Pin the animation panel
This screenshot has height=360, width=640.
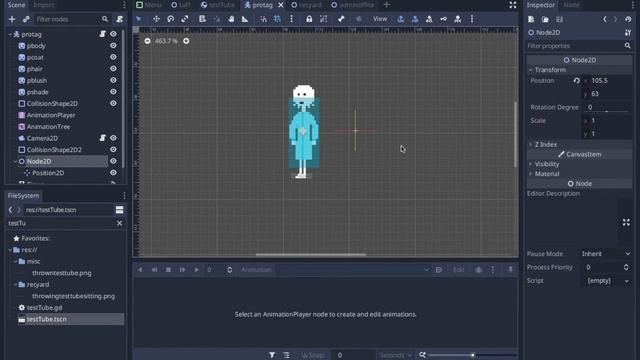(x=510, y=270)
